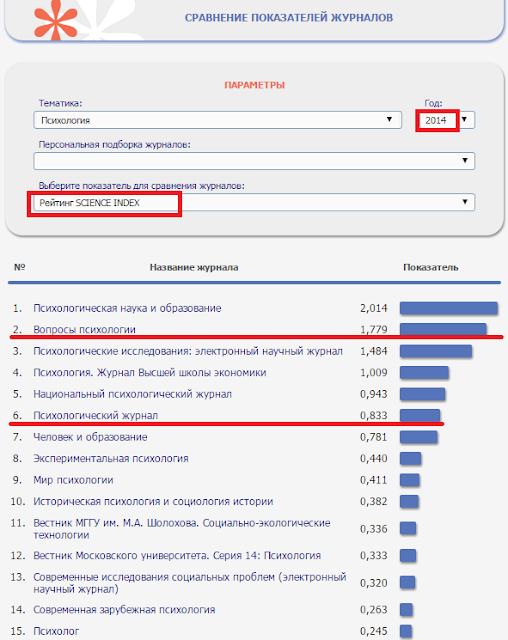The height and width of the screenshot is (640, 508).
Task: Click the № column header
Action: point(20,267)
